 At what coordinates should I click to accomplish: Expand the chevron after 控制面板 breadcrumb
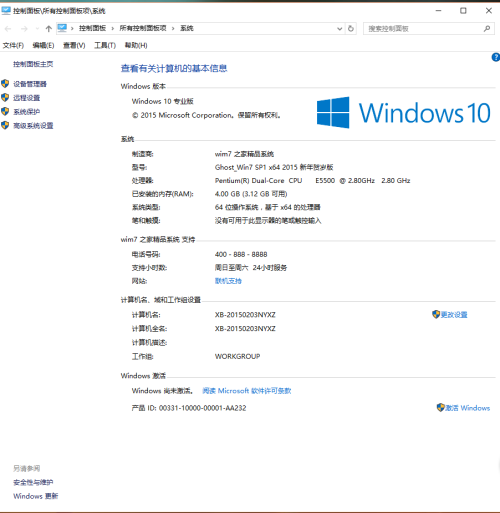[x=113, y=29]
